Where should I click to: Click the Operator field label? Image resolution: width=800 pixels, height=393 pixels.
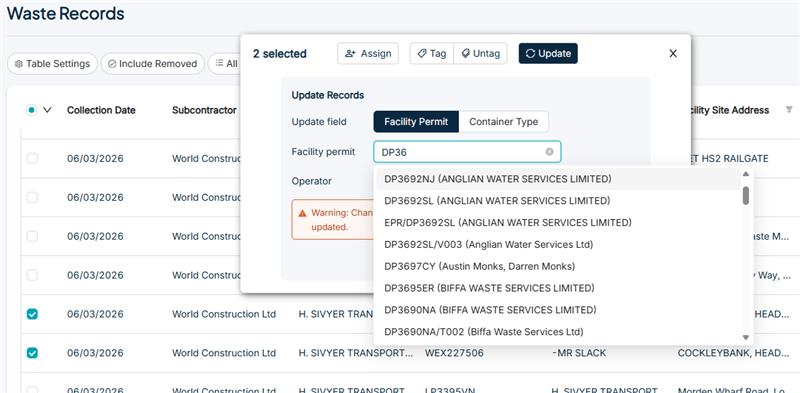[311, 181]
